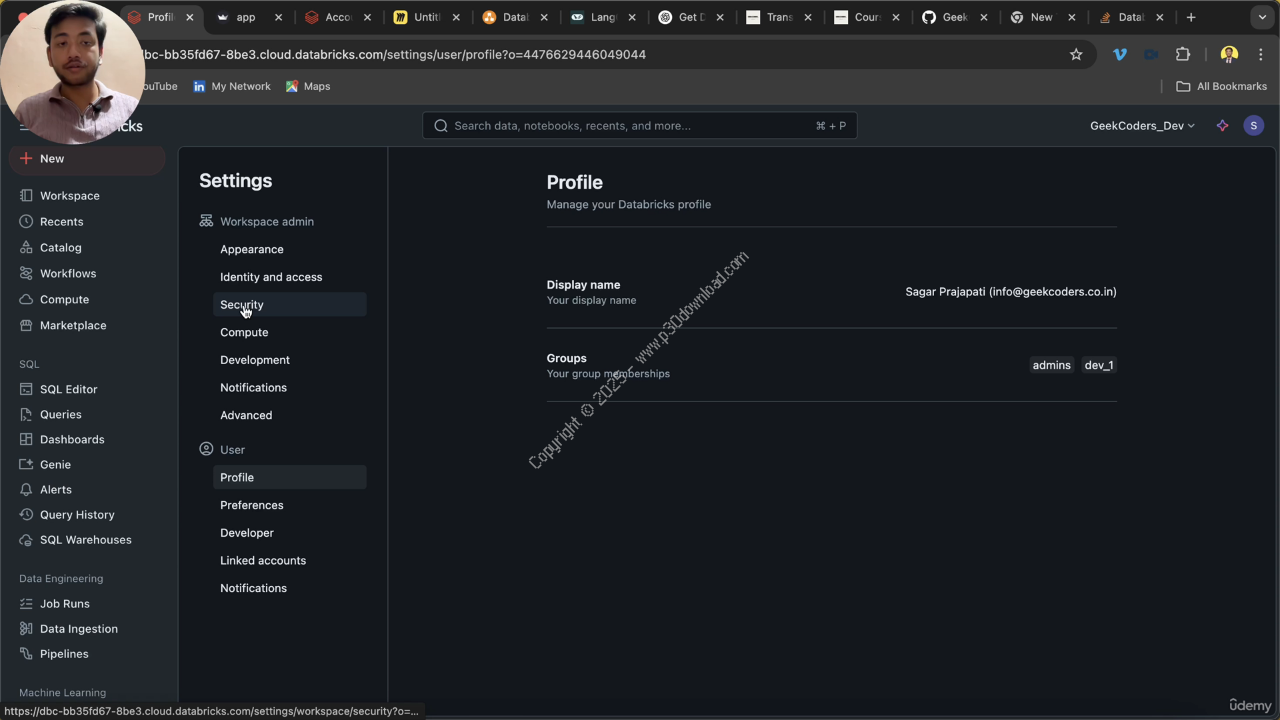Open Maps bookmark
This screenshot has height=720, width=1280.
pyautogui.click(x=308, y=87)
